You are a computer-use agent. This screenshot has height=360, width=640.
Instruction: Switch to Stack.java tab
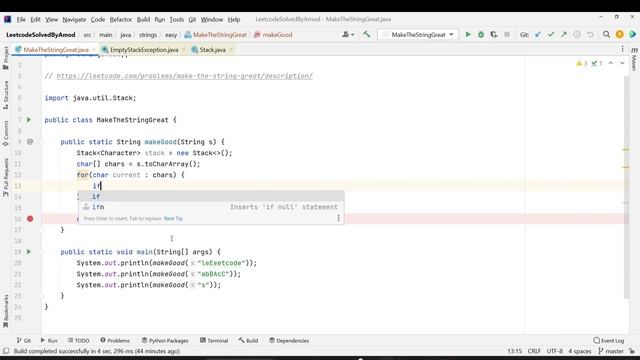pos(212,49)
